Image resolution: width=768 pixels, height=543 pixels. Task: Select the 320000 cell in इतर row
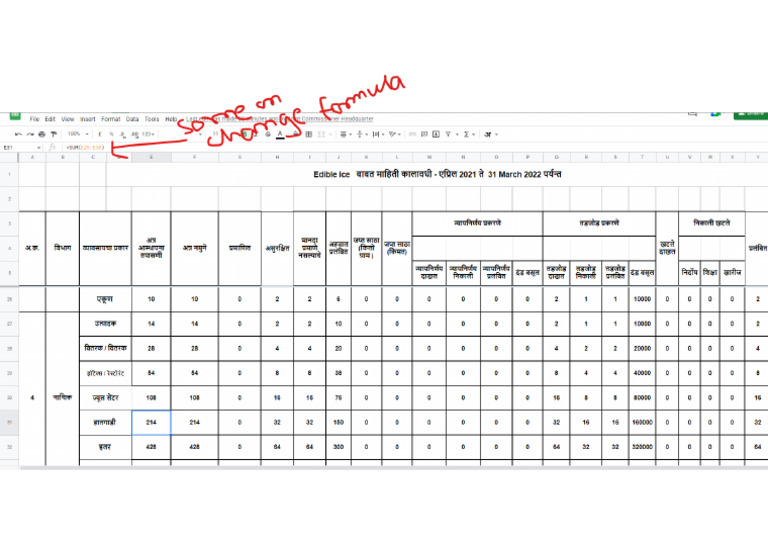pyautogui.click(x=642, y=447)
